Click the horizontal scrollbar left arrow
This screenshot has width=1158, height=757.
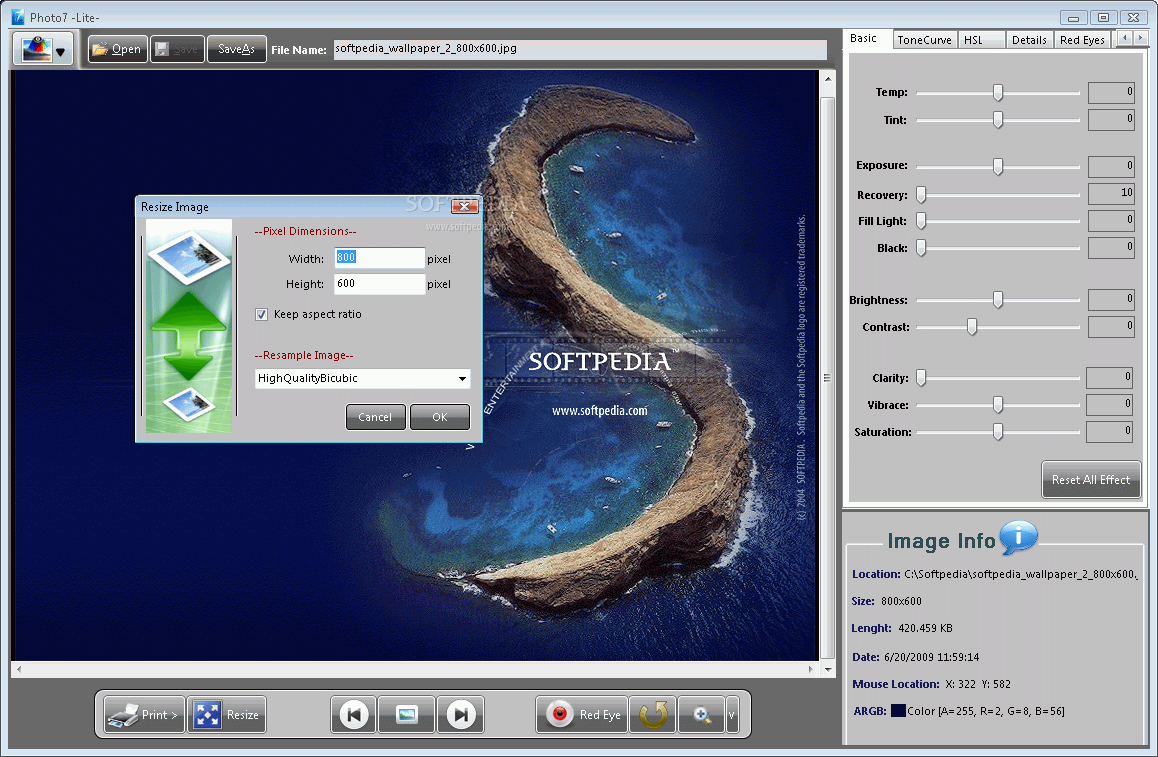click(x=18, y=669)
